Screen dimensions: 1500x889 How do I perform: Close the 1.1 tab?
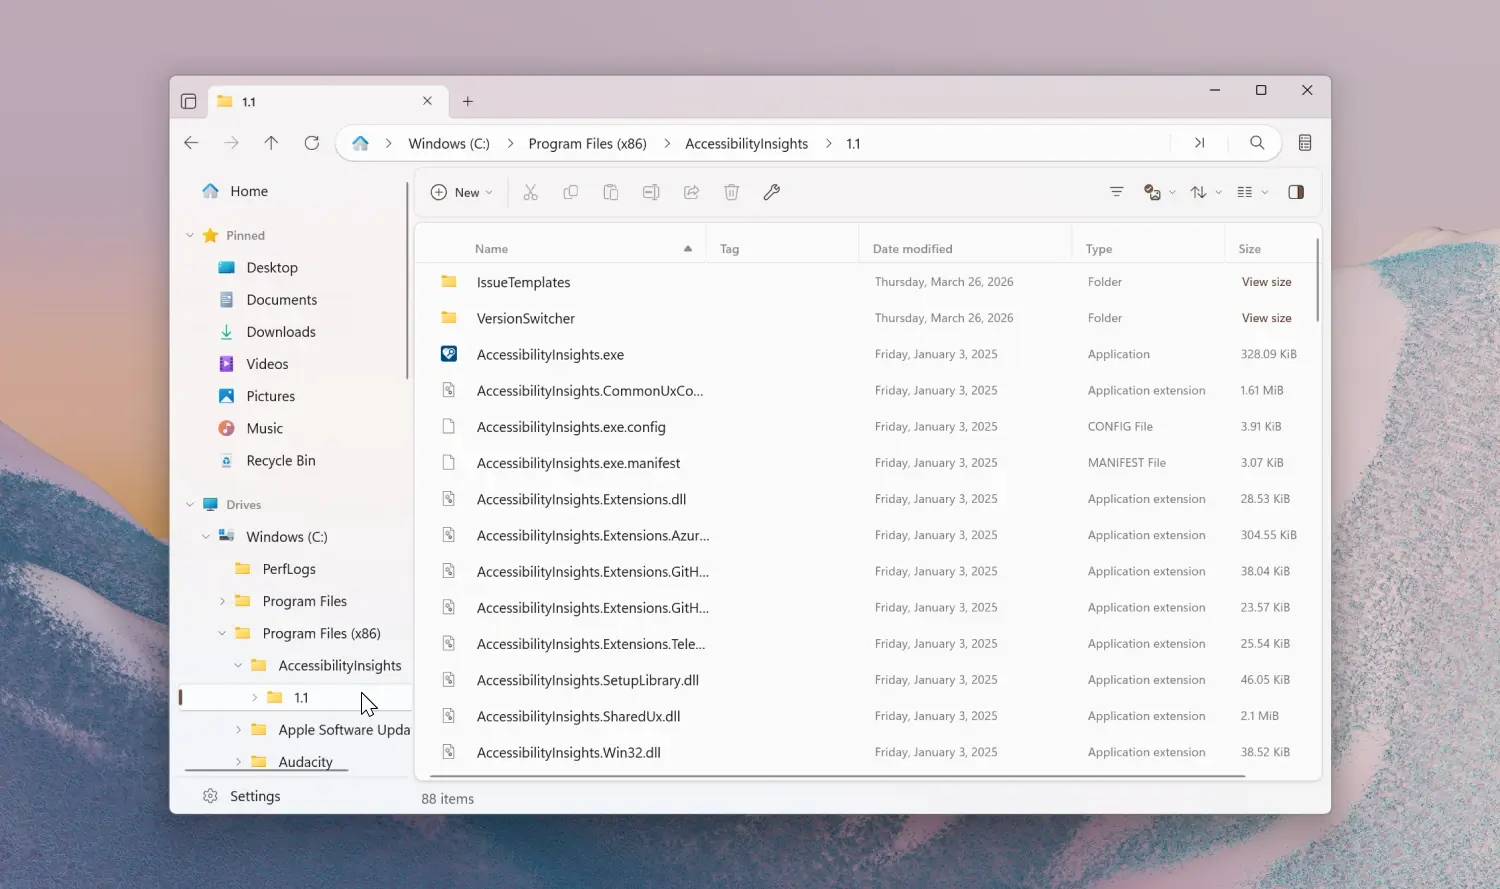click(x=427, y=101)
